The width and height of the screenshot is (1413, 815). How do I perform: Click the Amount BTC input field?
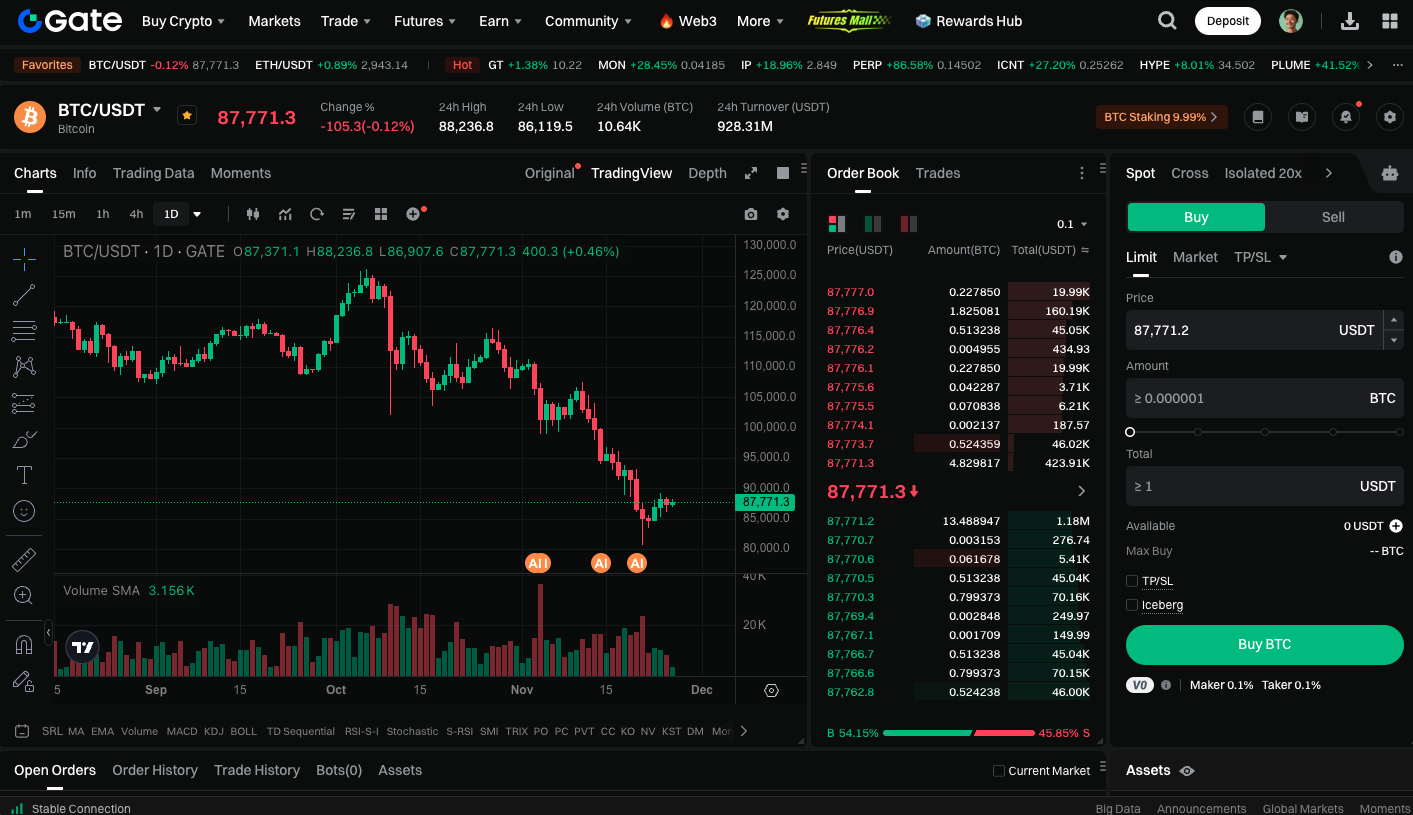tap(1265, 398)
